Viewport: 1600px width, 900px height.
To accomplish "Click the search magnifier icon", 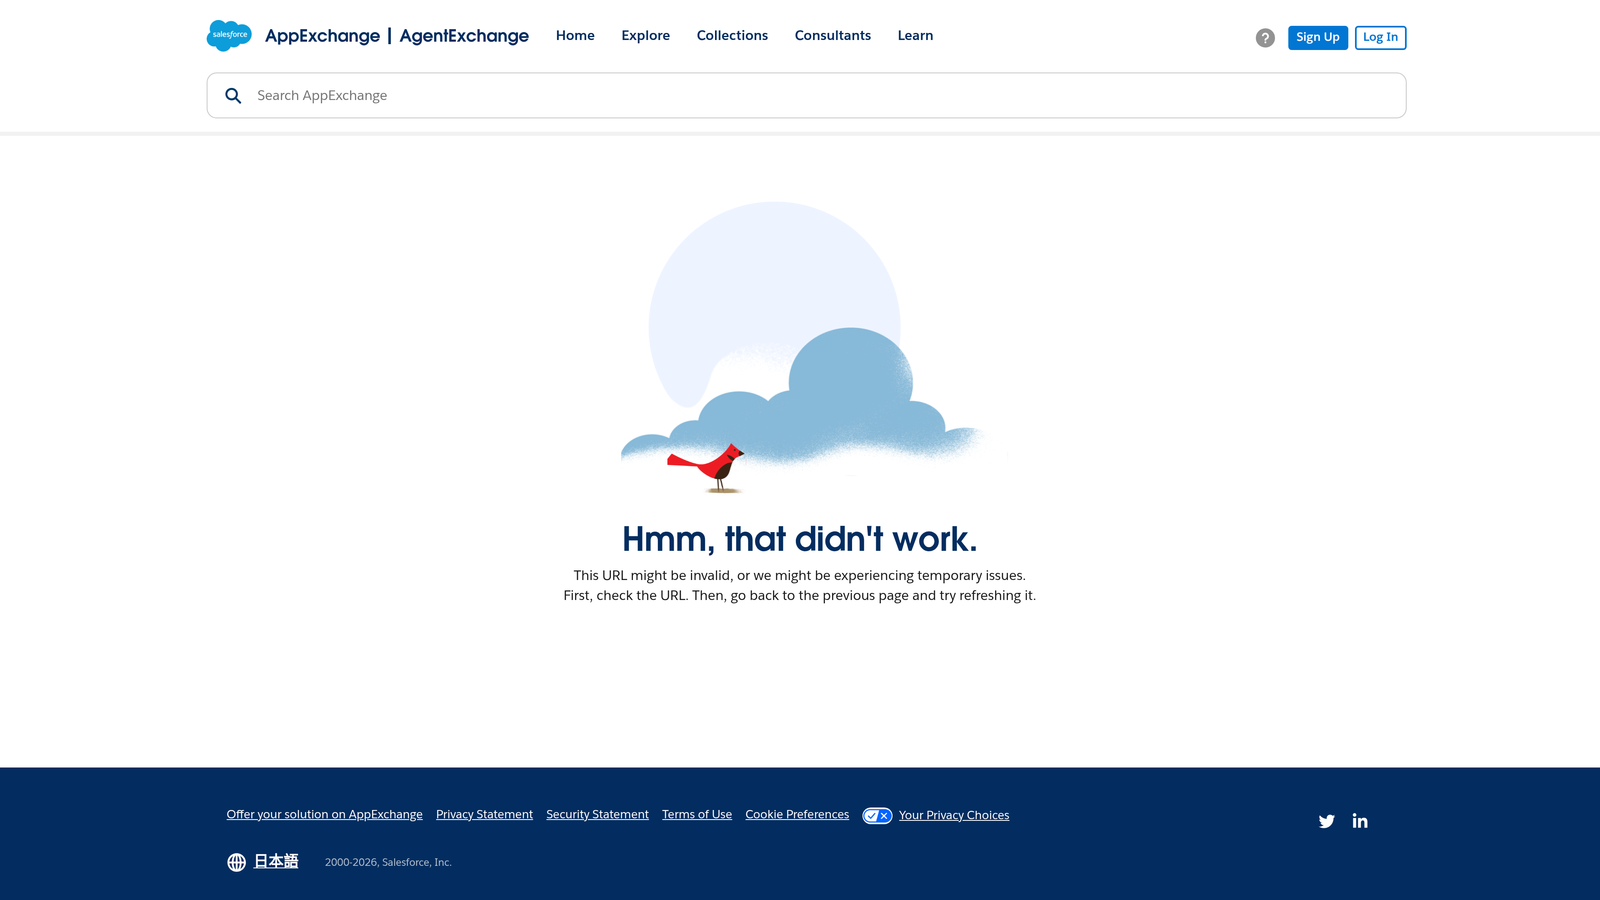I will pyautogui.click(x=233, y=95).
